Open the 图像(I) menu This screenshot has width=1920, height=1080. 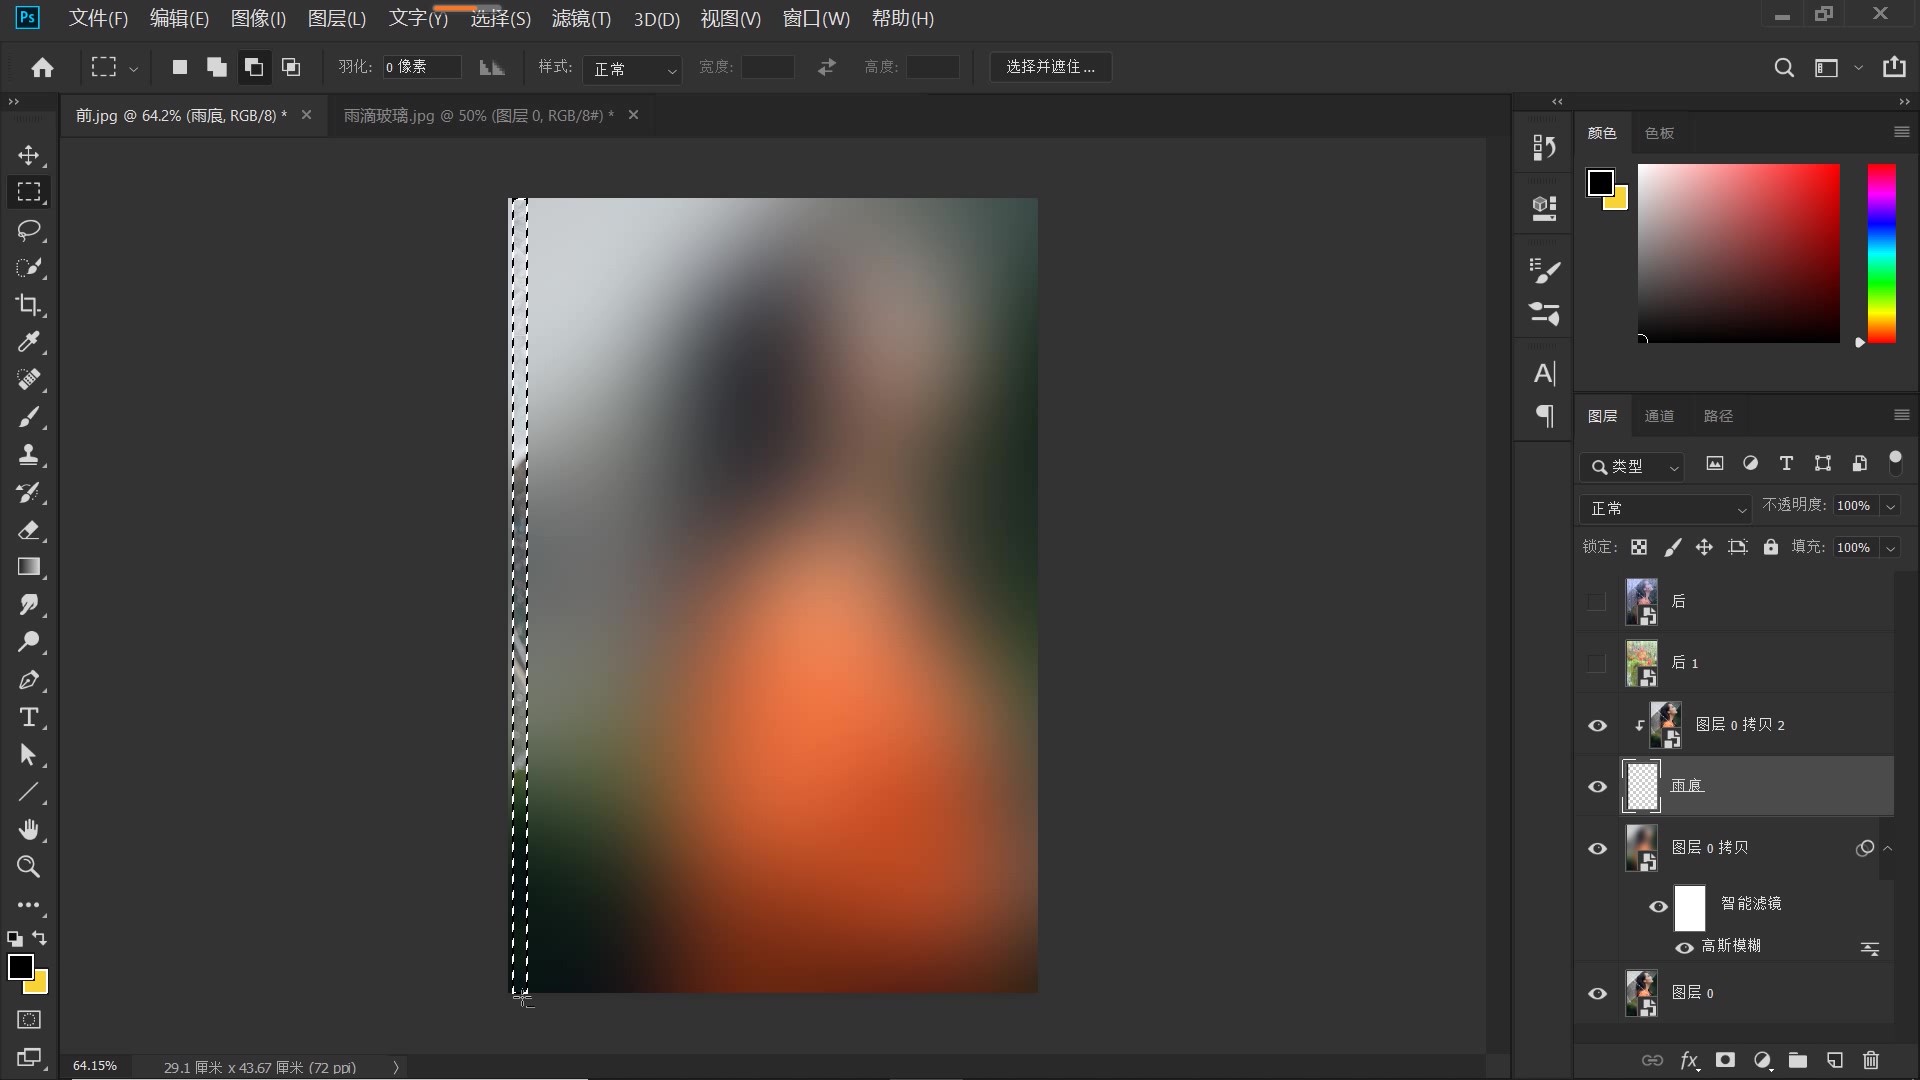(258, 18)
